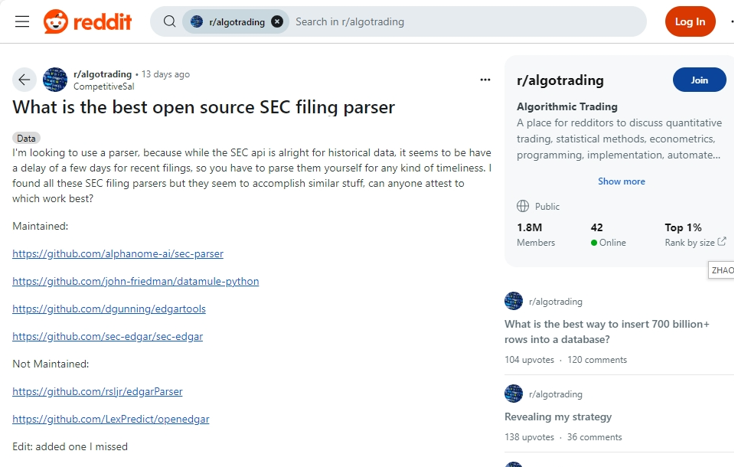Click 120 comments on database post
This screenshot has height=467, width=734.
pos(597,360)
